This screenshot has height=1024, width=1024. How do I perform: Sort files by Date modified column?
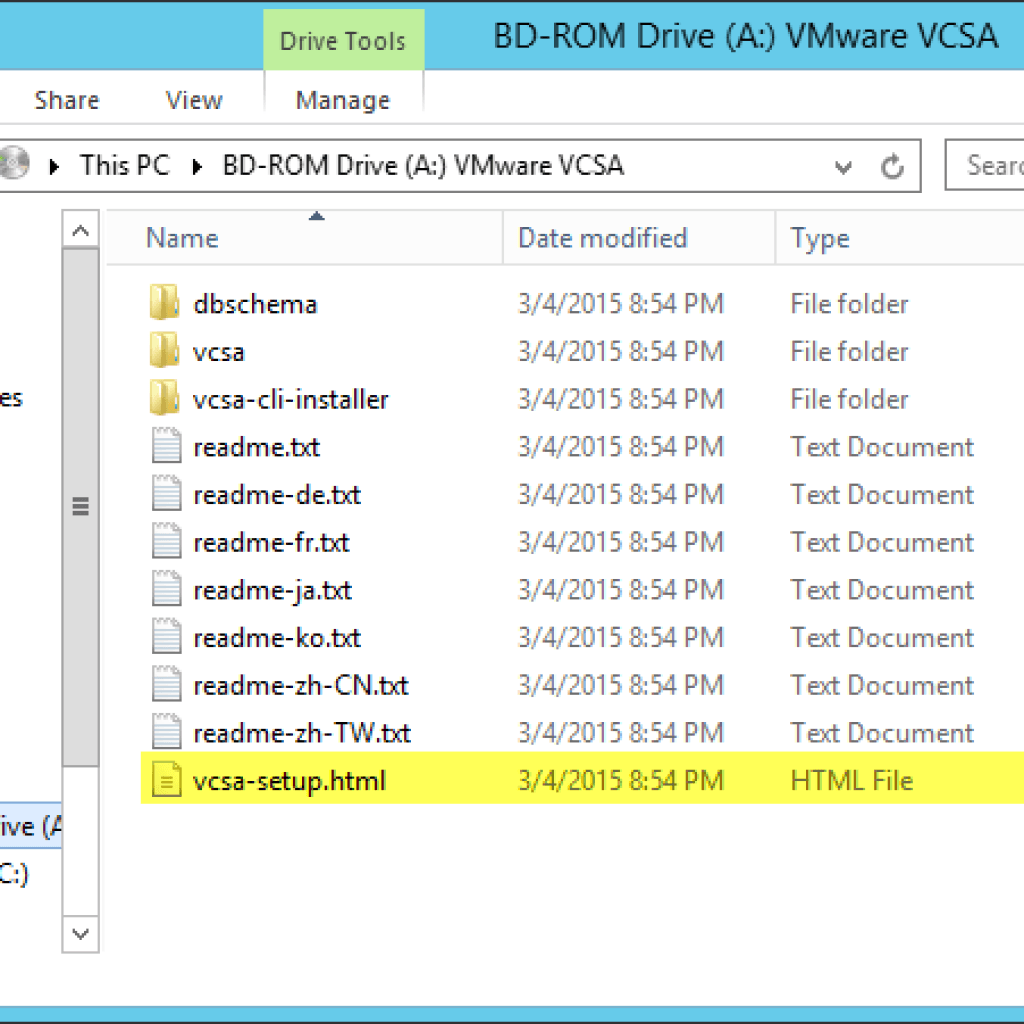[602, 237]
